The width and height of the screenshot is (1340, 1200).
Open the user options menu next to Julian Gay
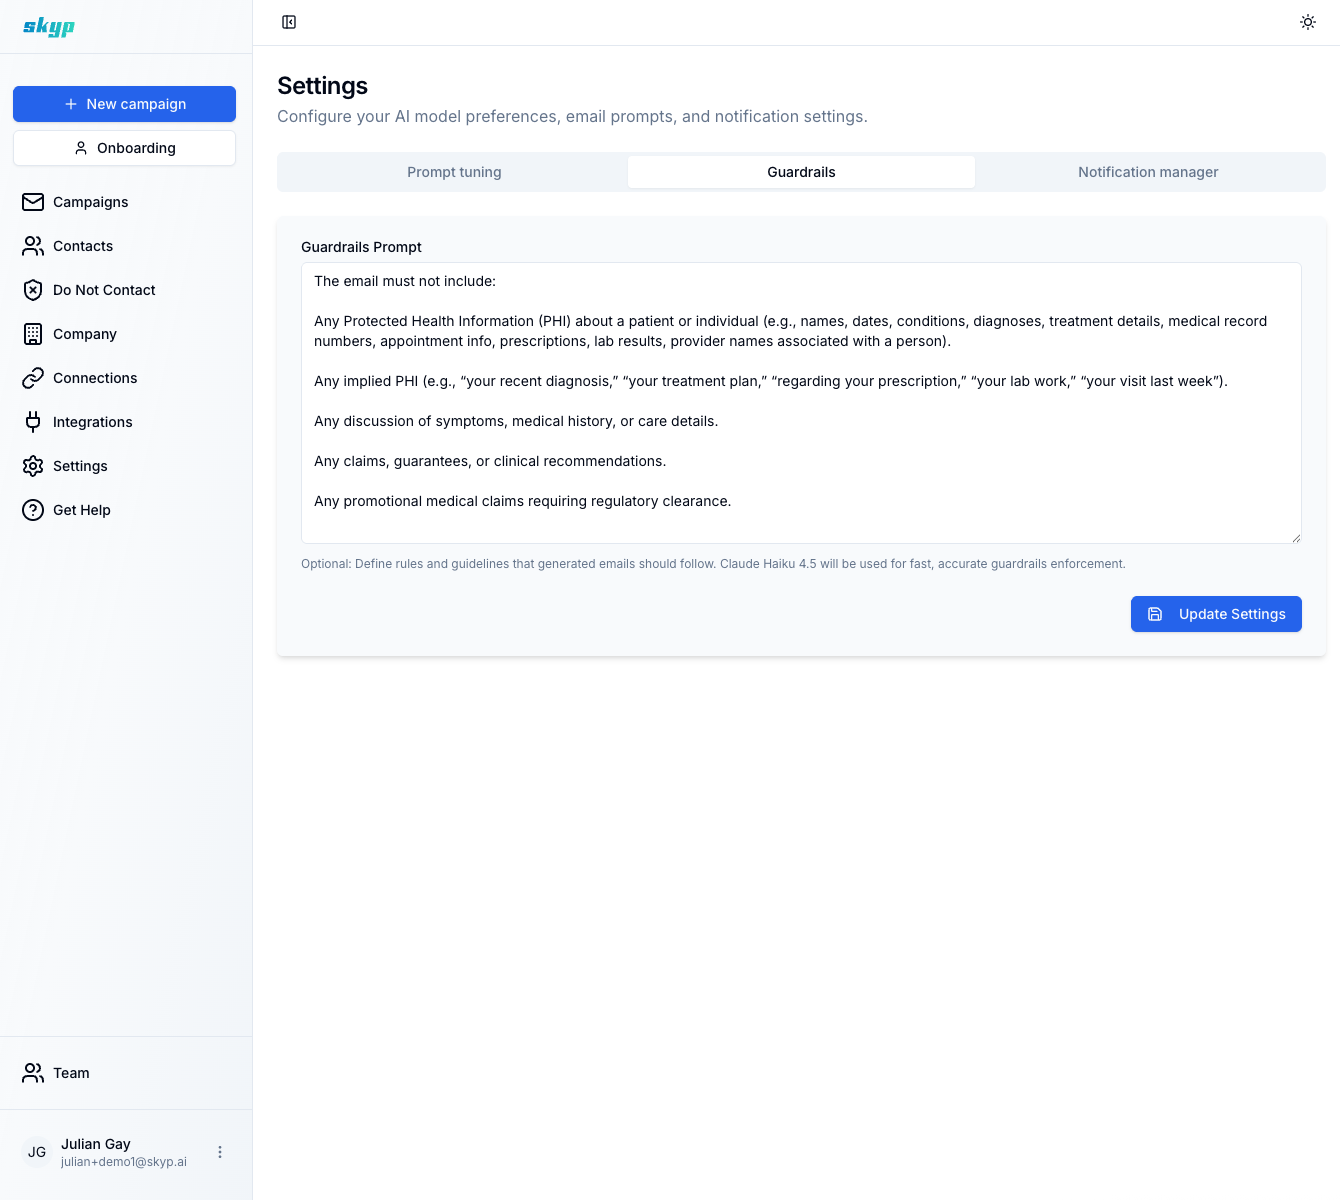click(x=220, y=1151)
